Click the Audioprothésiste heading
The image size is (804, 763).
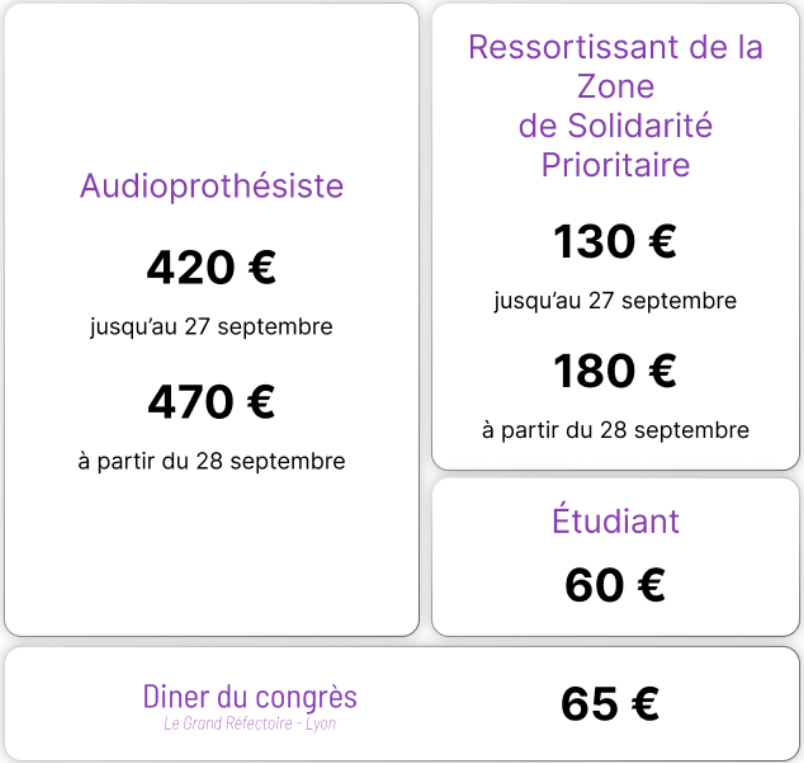[x=211, y=186]
